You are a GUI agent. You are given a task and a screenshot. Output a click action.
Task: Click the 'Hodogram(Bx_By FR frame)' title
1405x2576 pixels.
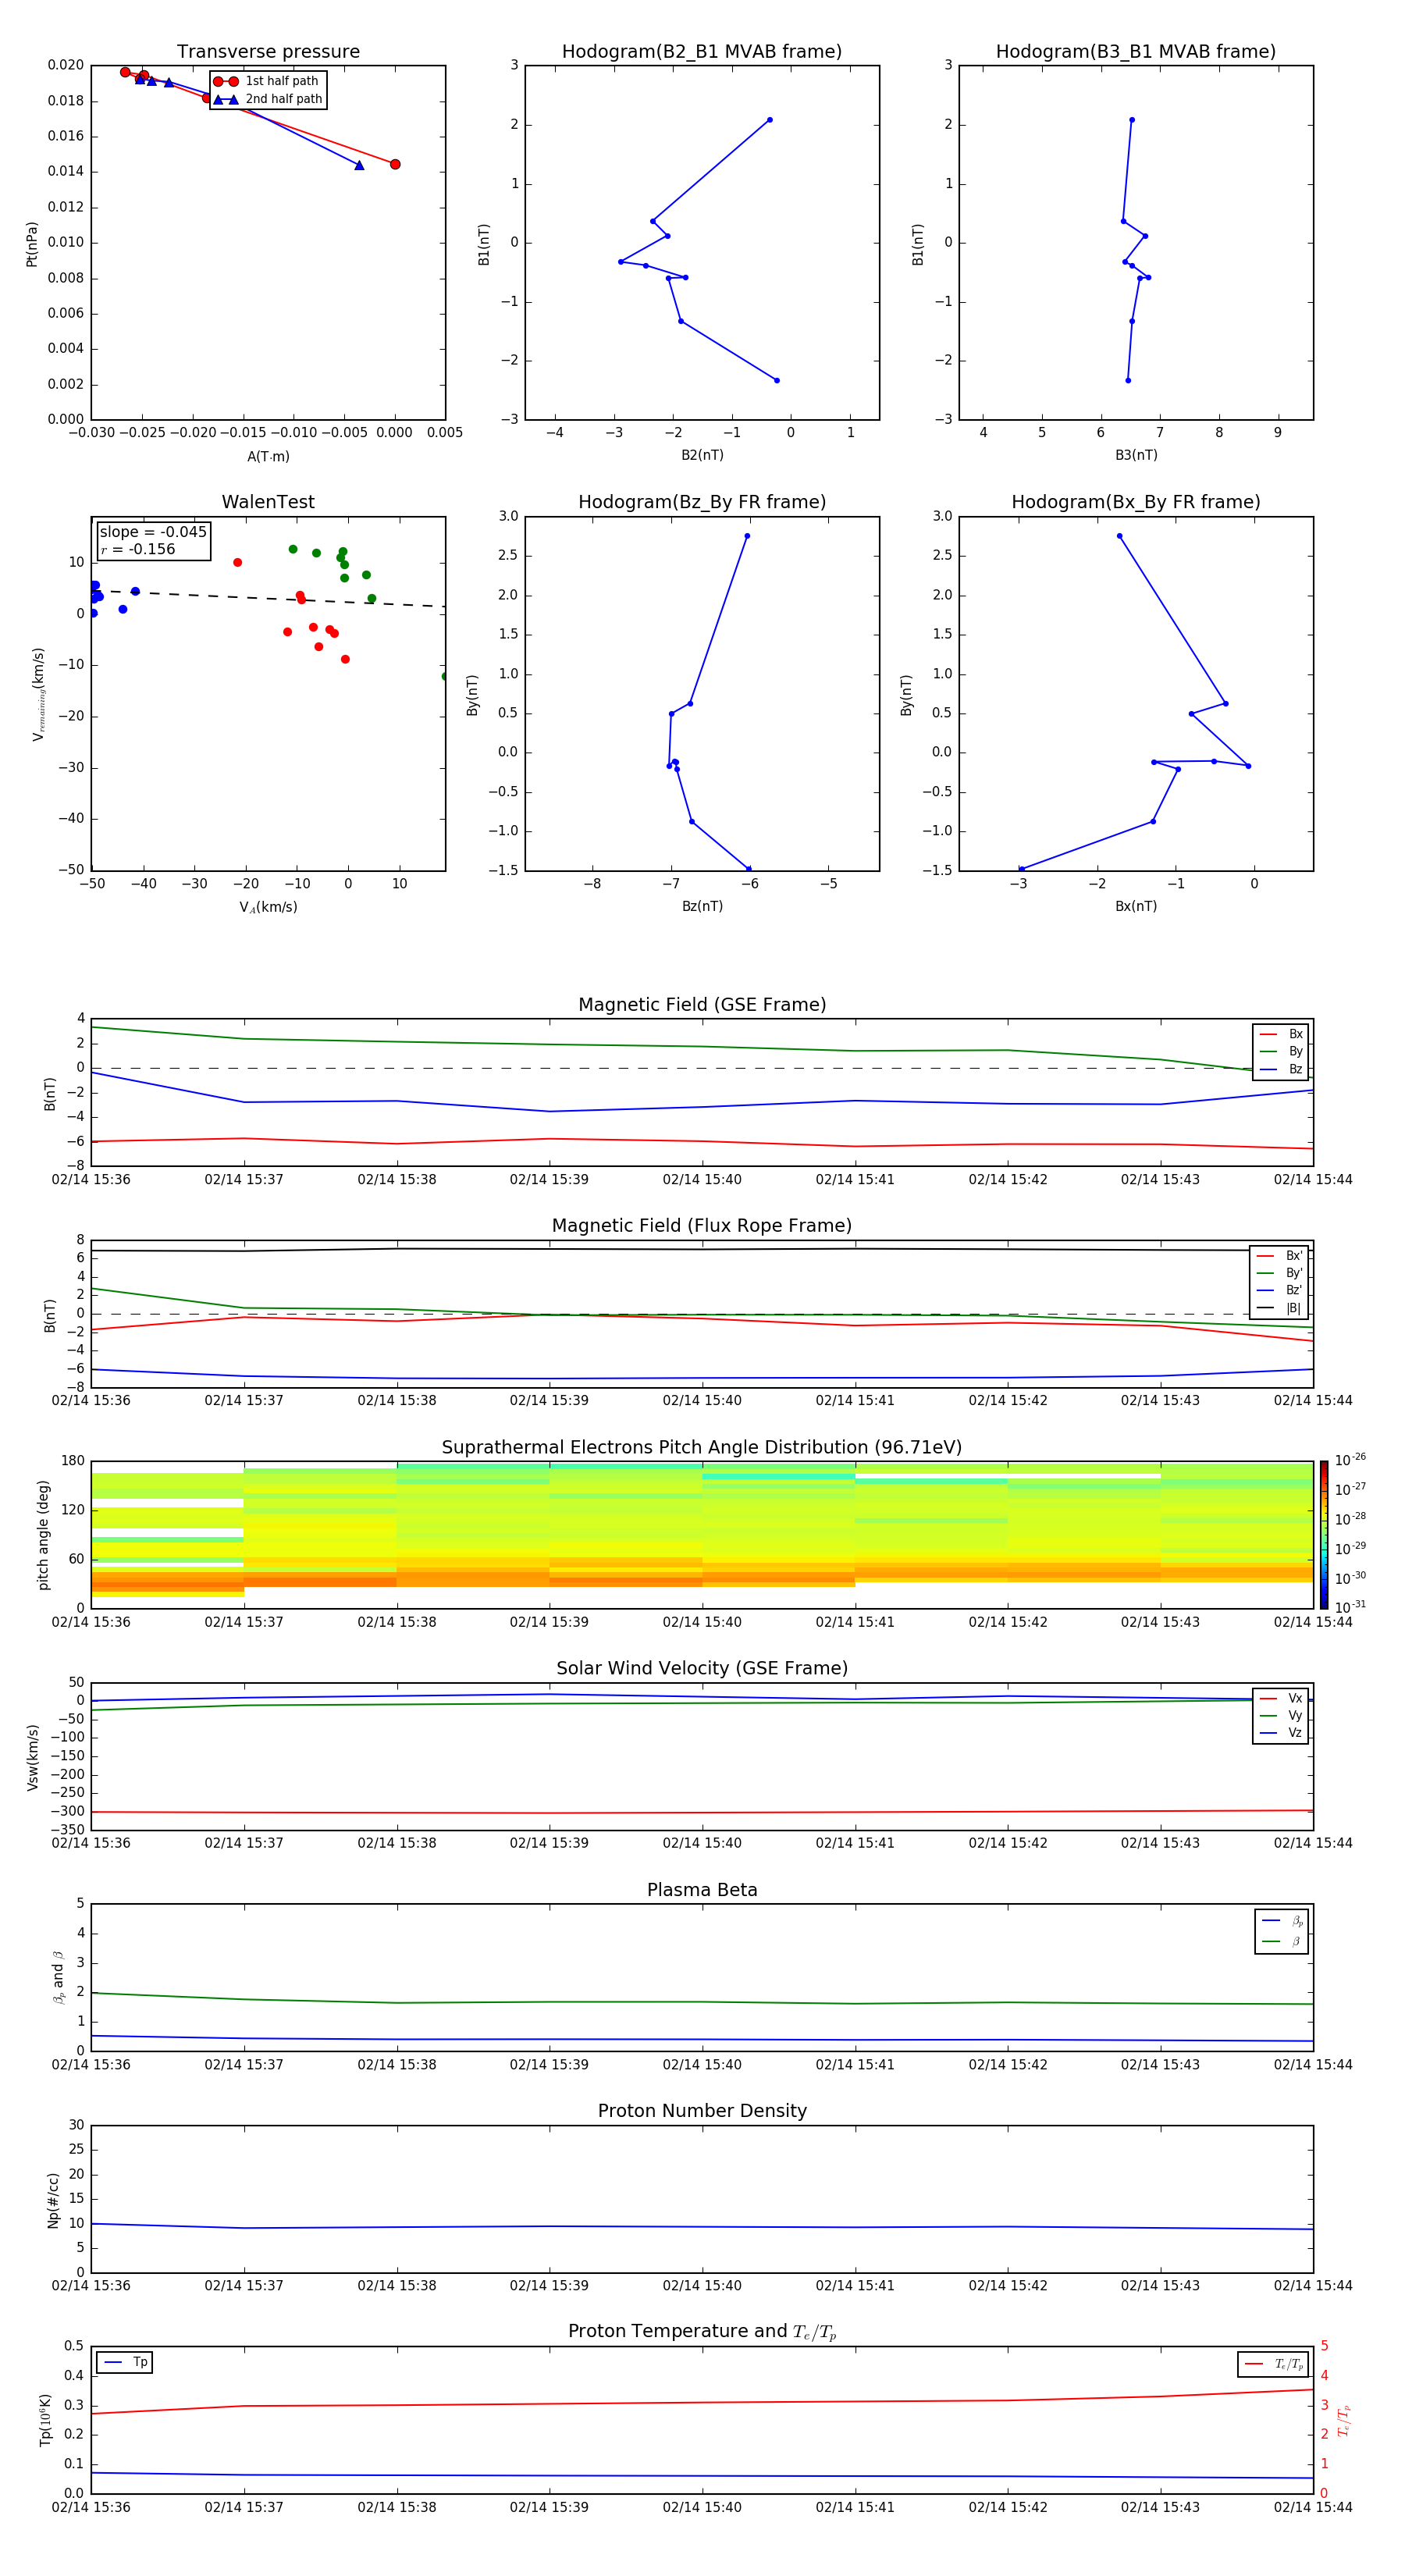click(1136, 502)
